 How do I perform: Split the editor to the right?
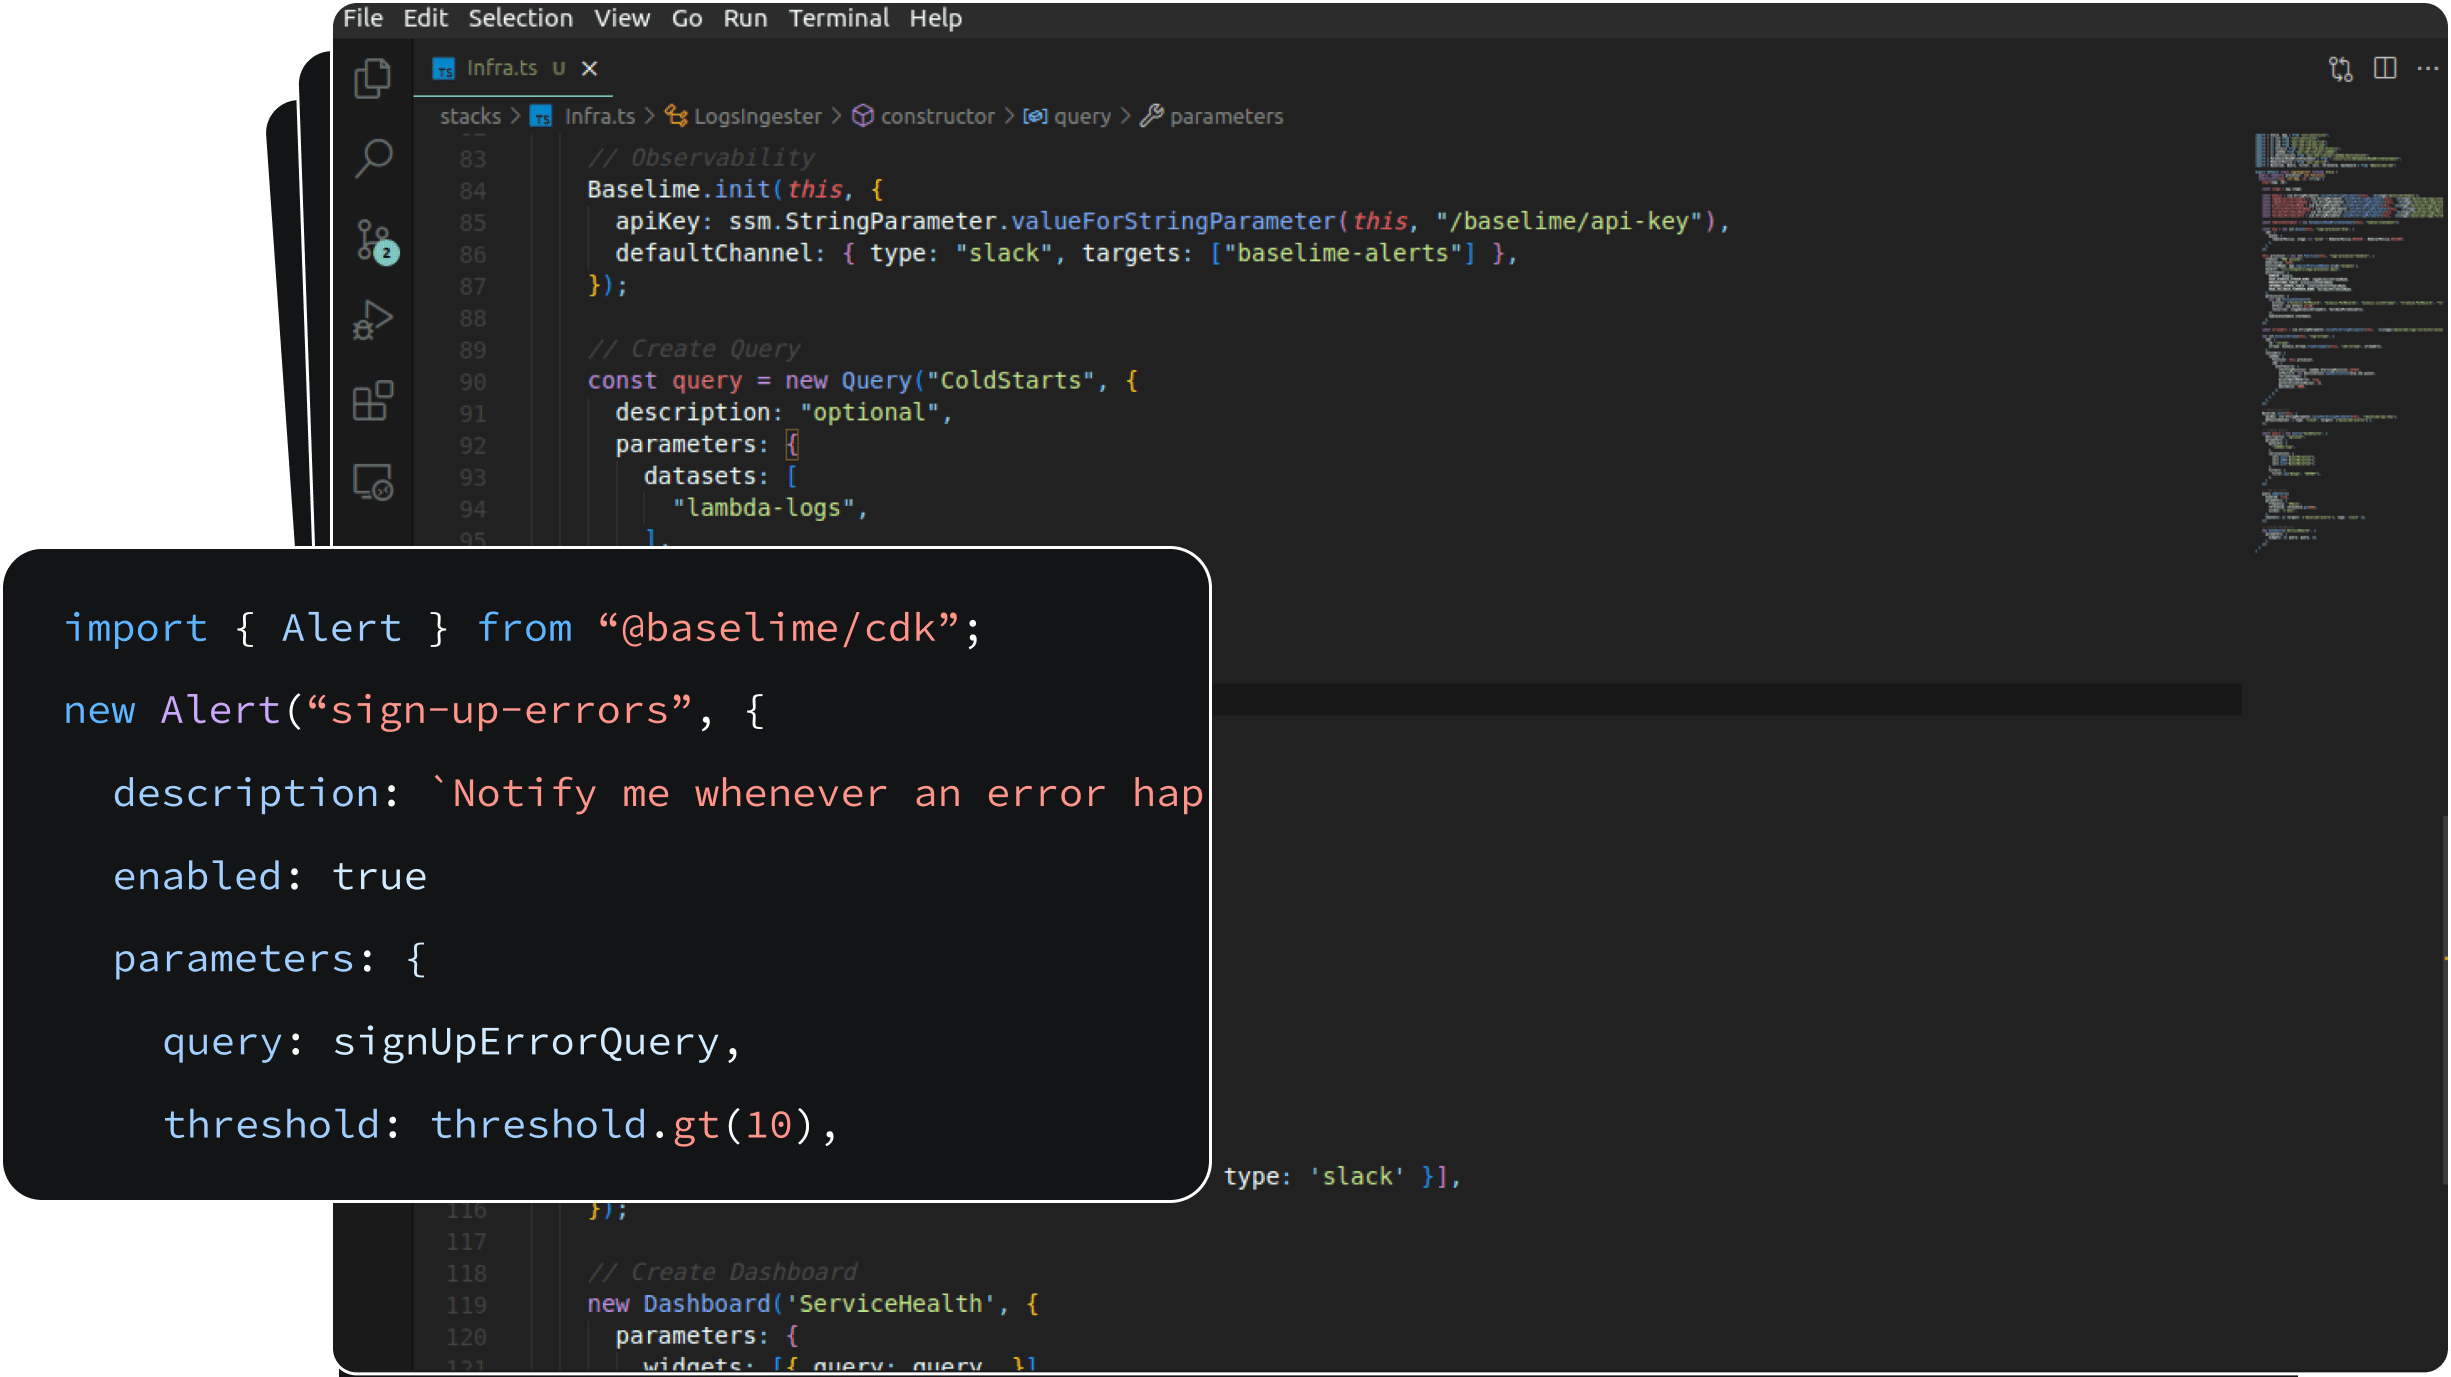coord(2385,68)
